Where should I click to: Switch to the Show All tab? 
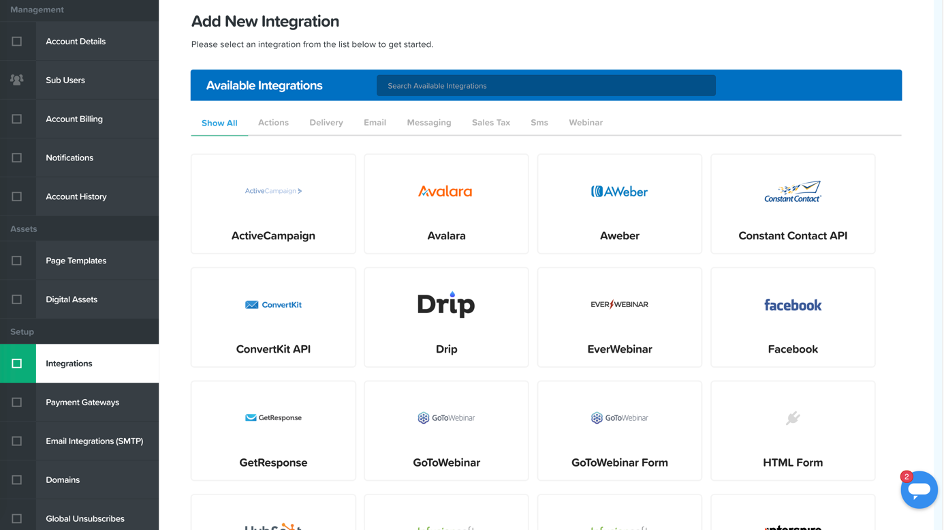(219, 123)
